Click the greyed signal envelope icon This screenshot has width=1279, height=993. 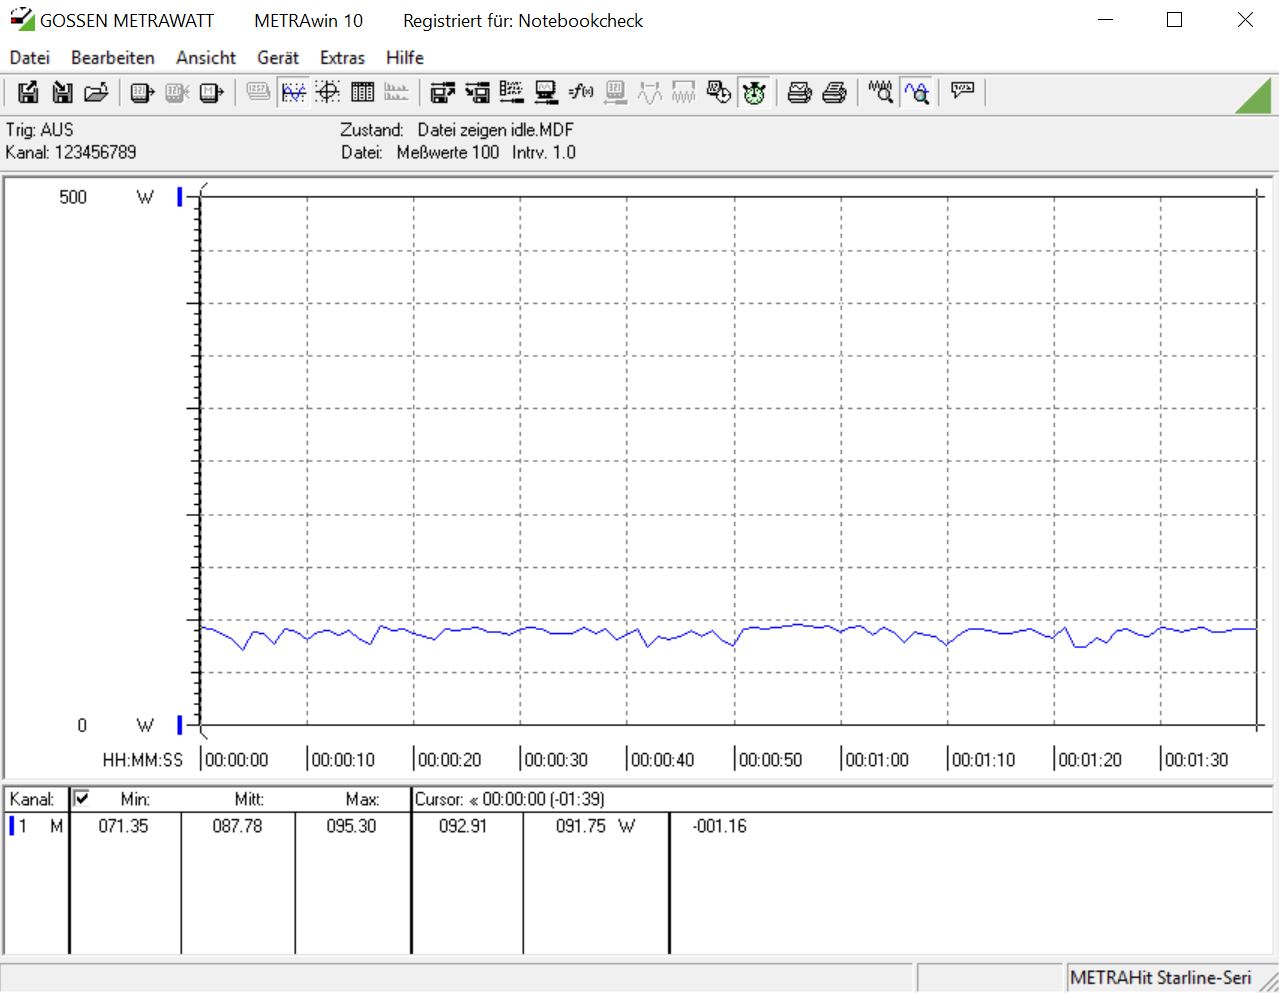click(x=684, y=93)
